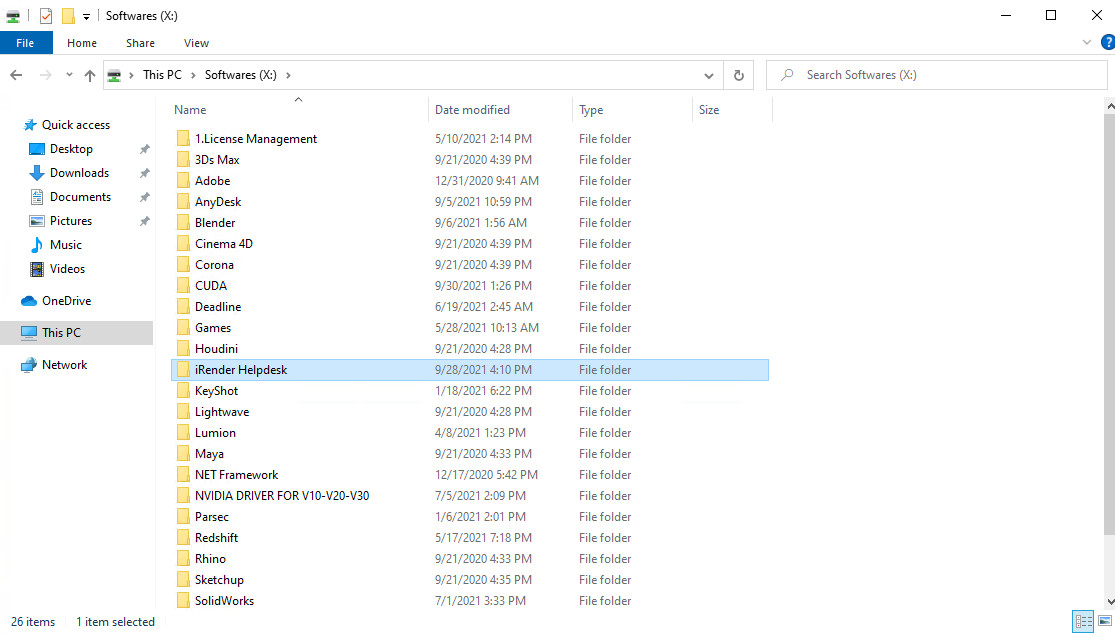This screenshot has height=634, width=1115.
Task: Click the Properties quick access toolbar icon
Action: click(46, 16)
